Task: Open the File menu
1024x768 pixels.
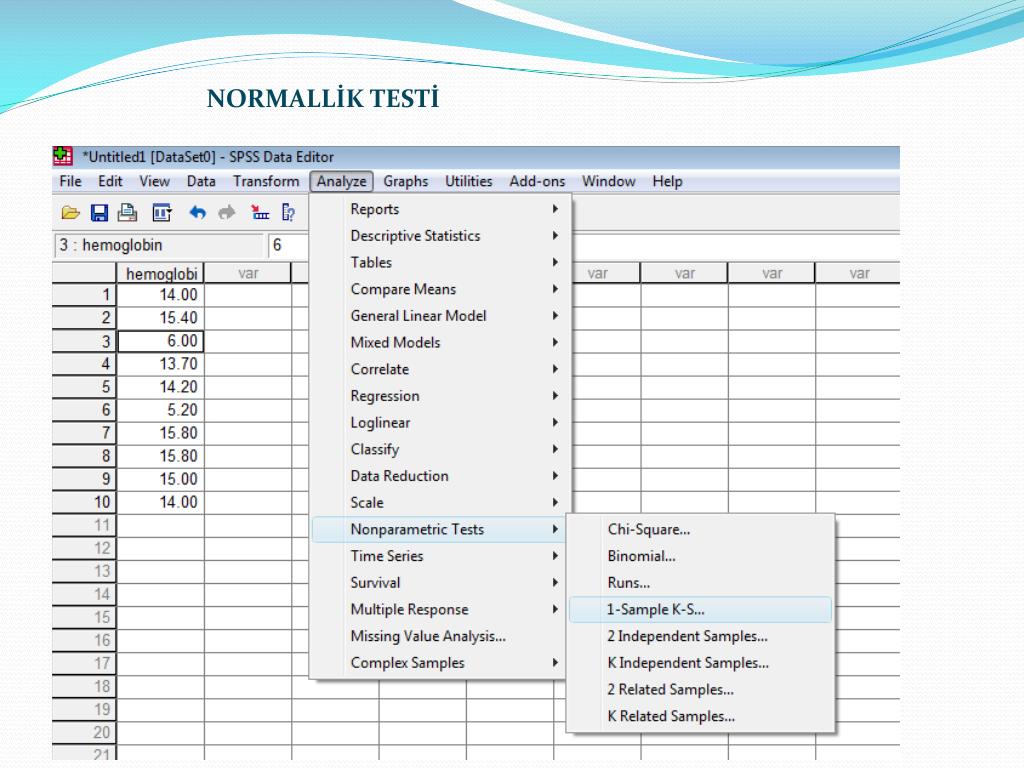Action: pyautogui.click(x=71, y=182)
